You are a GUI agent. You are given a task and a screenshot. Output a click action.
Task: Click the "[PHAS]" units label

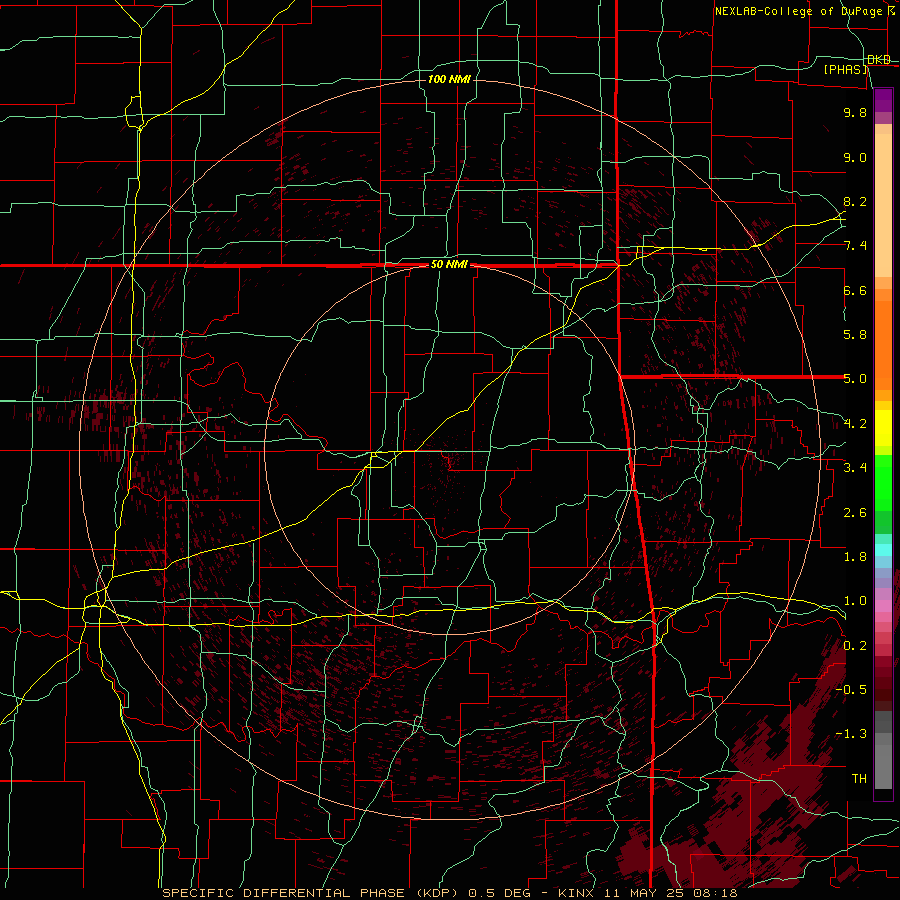pos(846,69)
